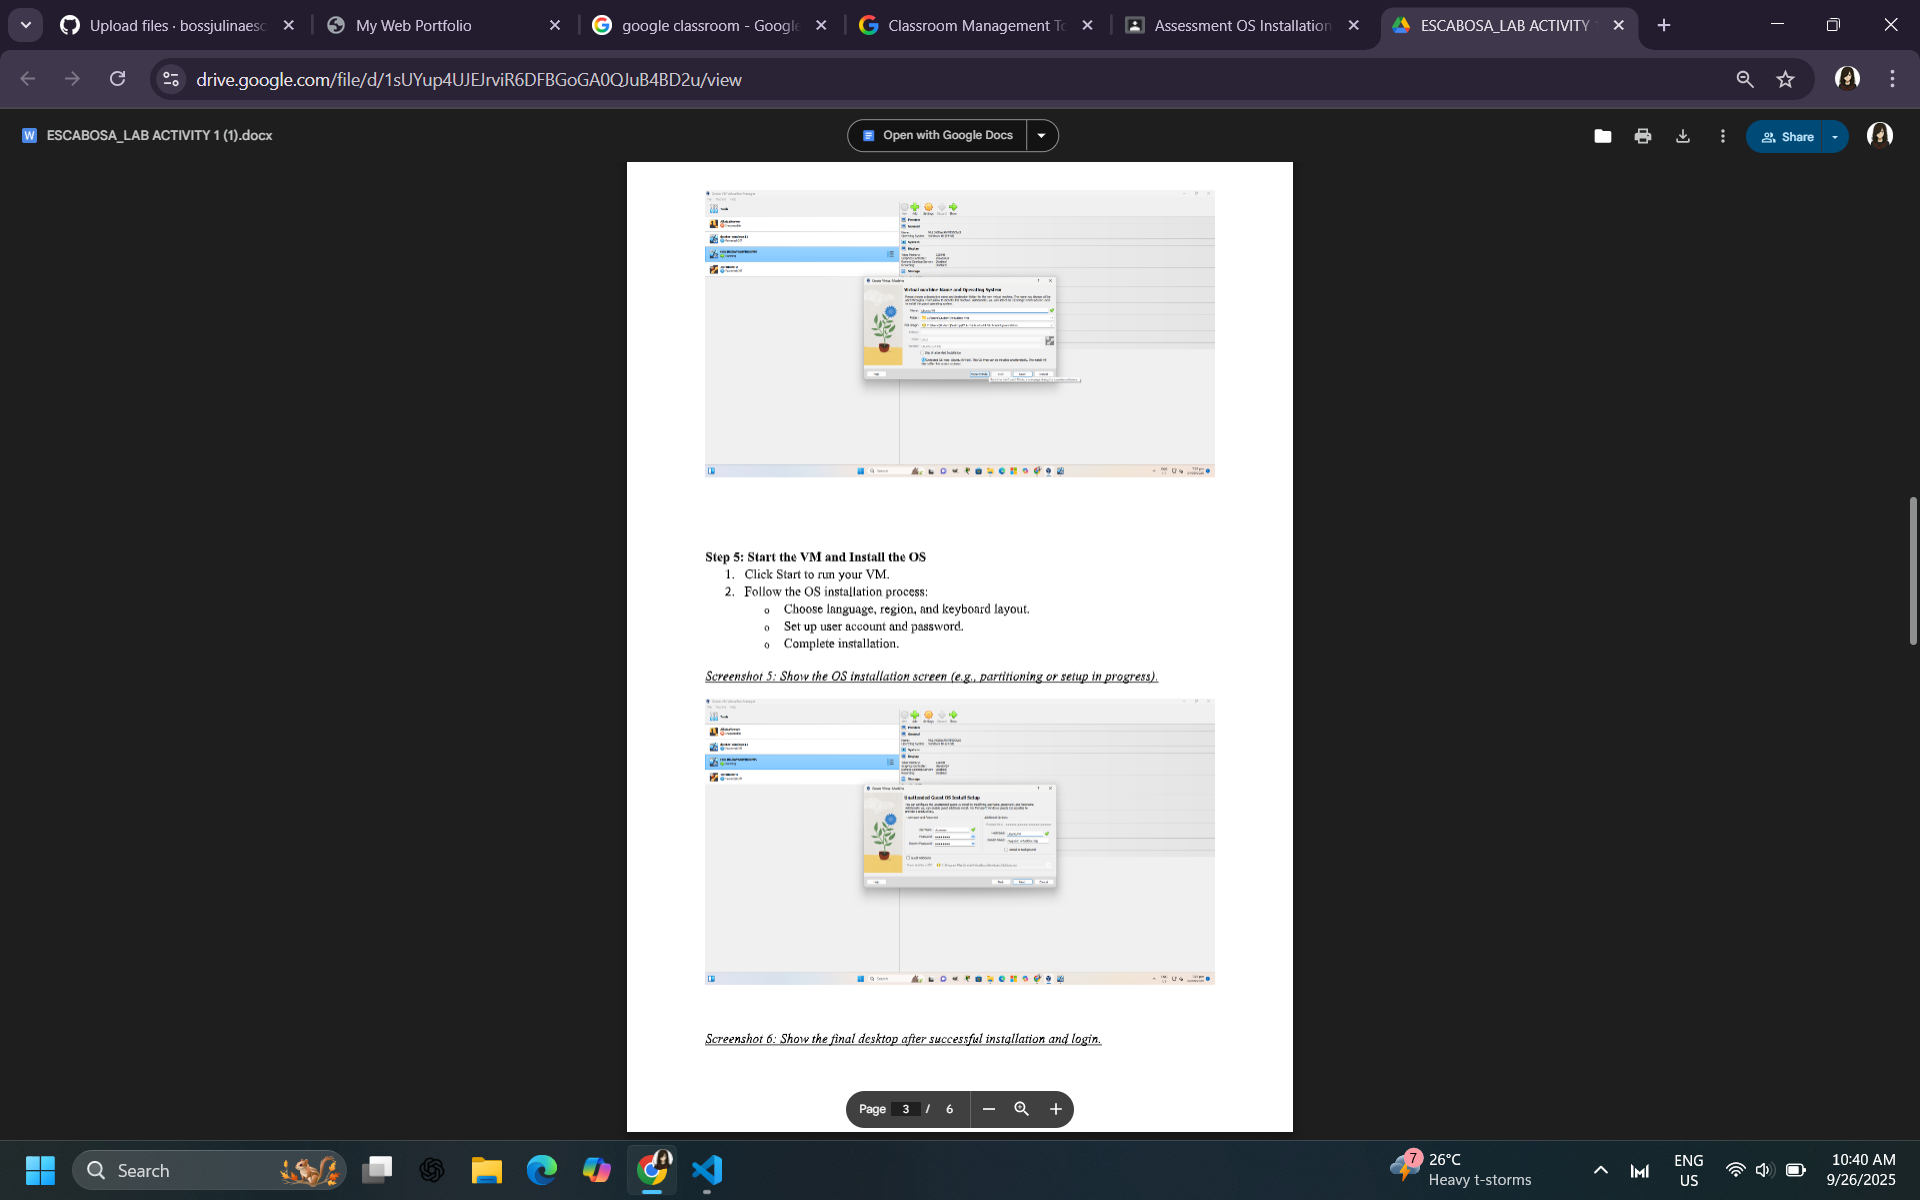The image size is (1920, 1200).
Task: Open Visual Studio Code from taskbar
Action: 707,1170
